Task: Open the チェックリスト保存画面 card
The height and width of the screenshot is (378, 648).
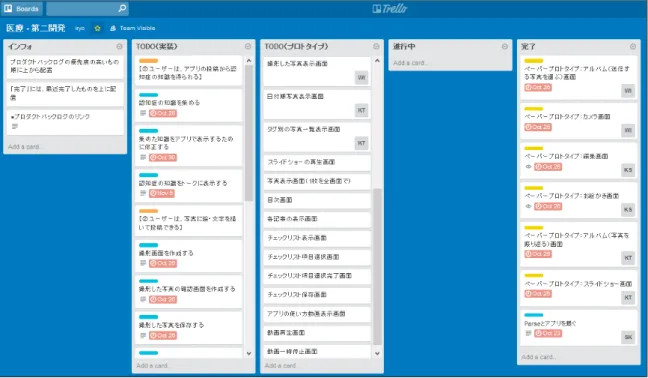Action: pos(317,295)
